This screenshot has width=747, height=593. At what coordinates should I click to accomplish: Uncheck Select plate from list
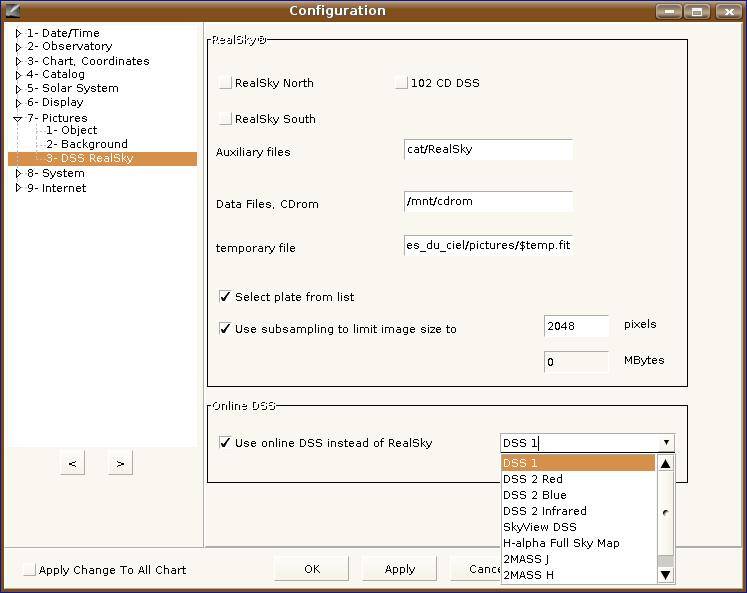[x=225, y=296]
